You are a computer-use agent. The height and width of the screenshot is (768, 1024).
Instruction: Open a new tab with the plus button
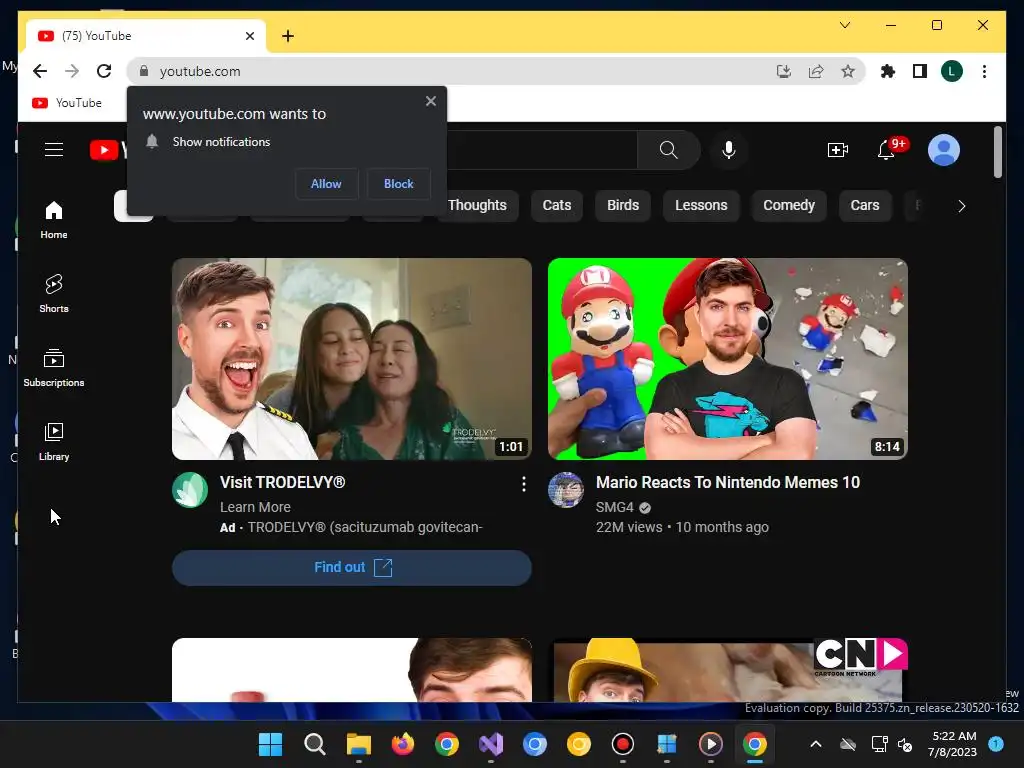click(x=288, y=36)
